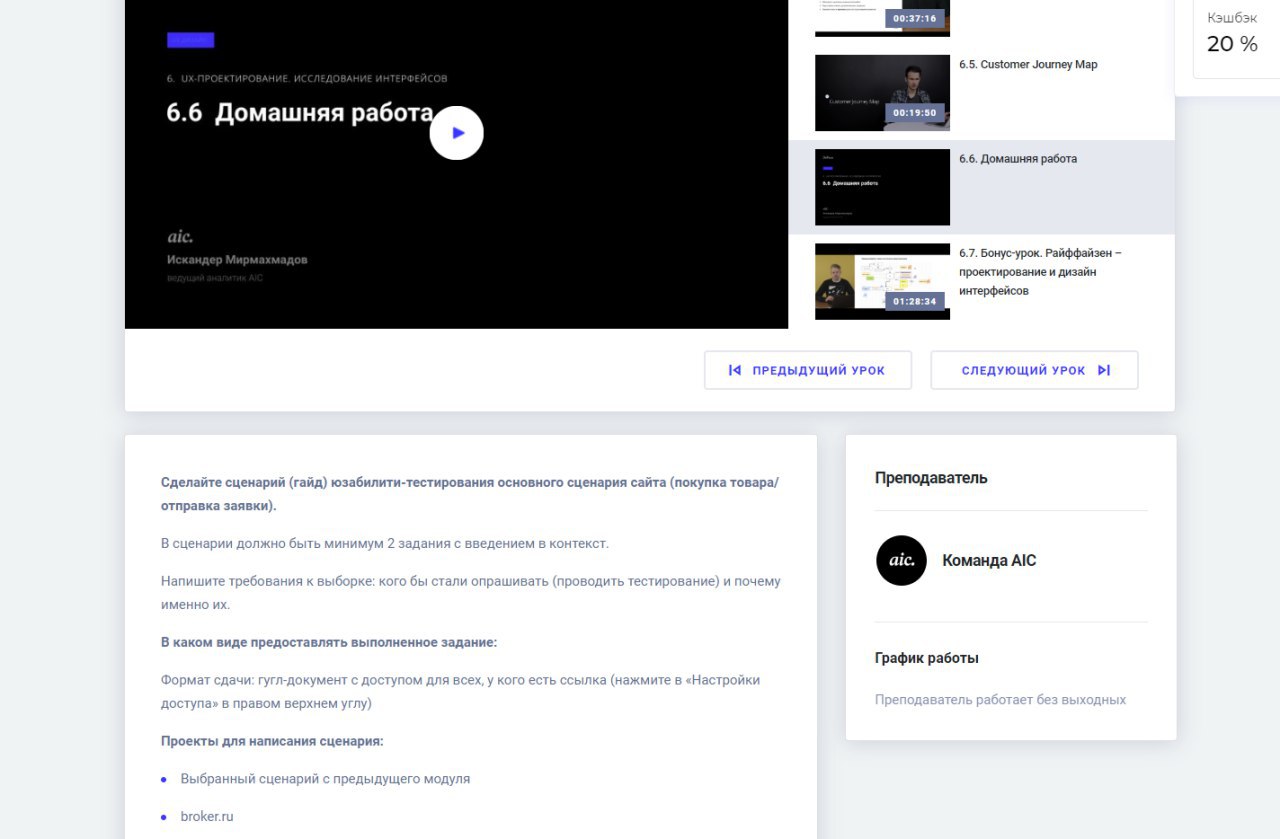Image resolution: width=1280 pixels, height=839 pixels.
Task: Open the 6.5 Customer Journey Map thumbnail
Action: tap(882, 93)
